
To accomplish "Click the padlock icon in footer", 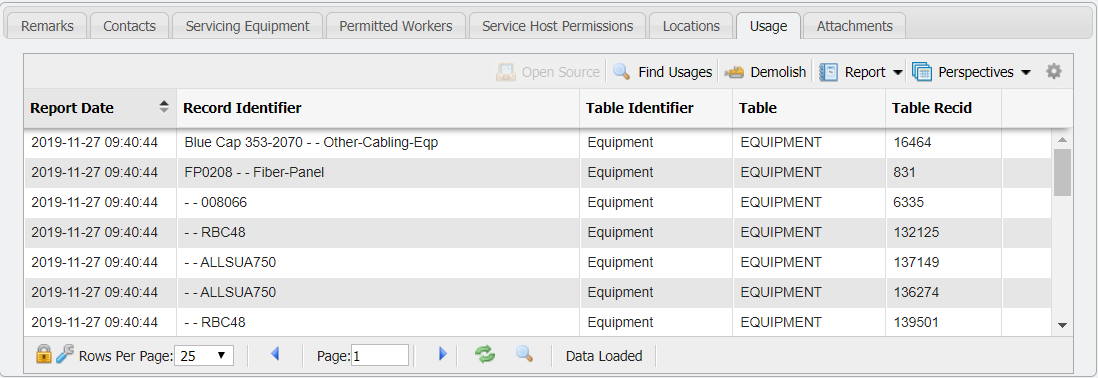I will [44, 354].
